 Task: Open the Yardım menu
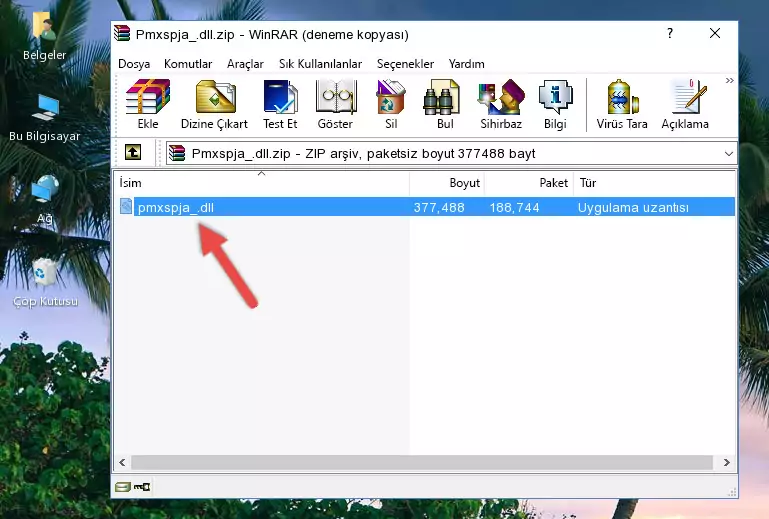[466, 64]
